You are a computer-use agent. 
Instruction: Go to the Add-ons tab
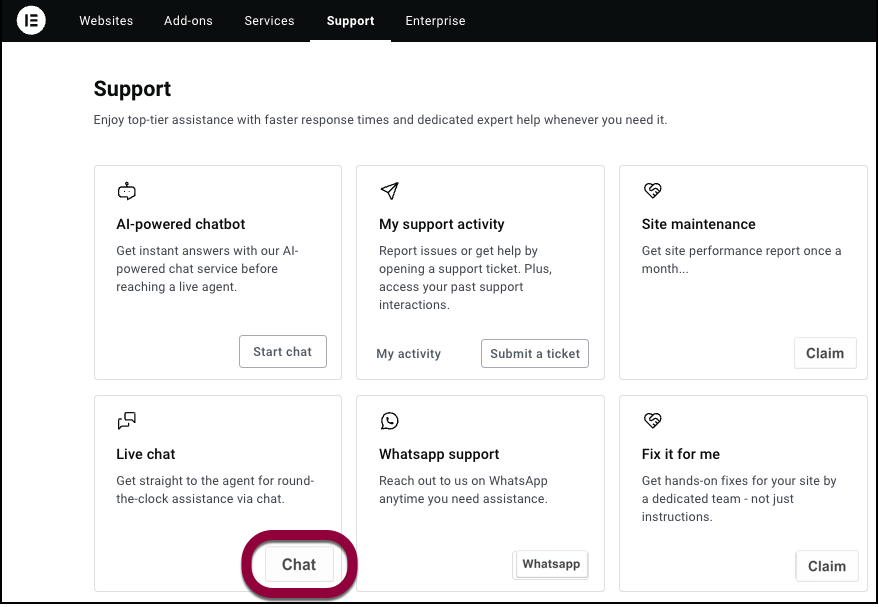[188, 21]
